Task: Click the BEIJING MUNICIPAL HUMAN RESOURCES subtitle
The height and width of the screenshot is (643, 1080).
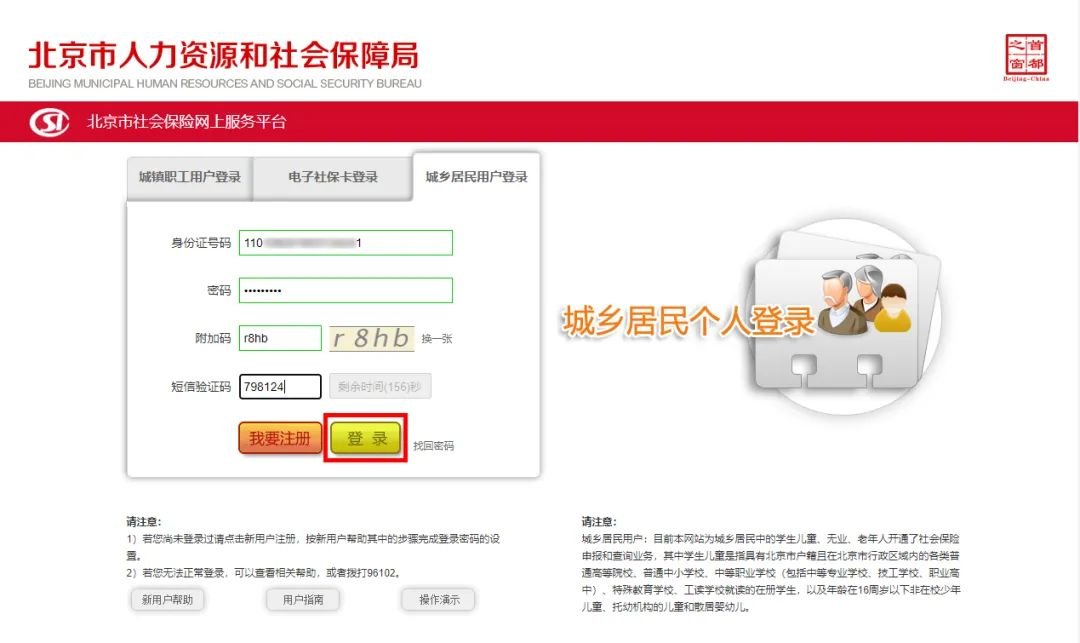Action: 225,83
